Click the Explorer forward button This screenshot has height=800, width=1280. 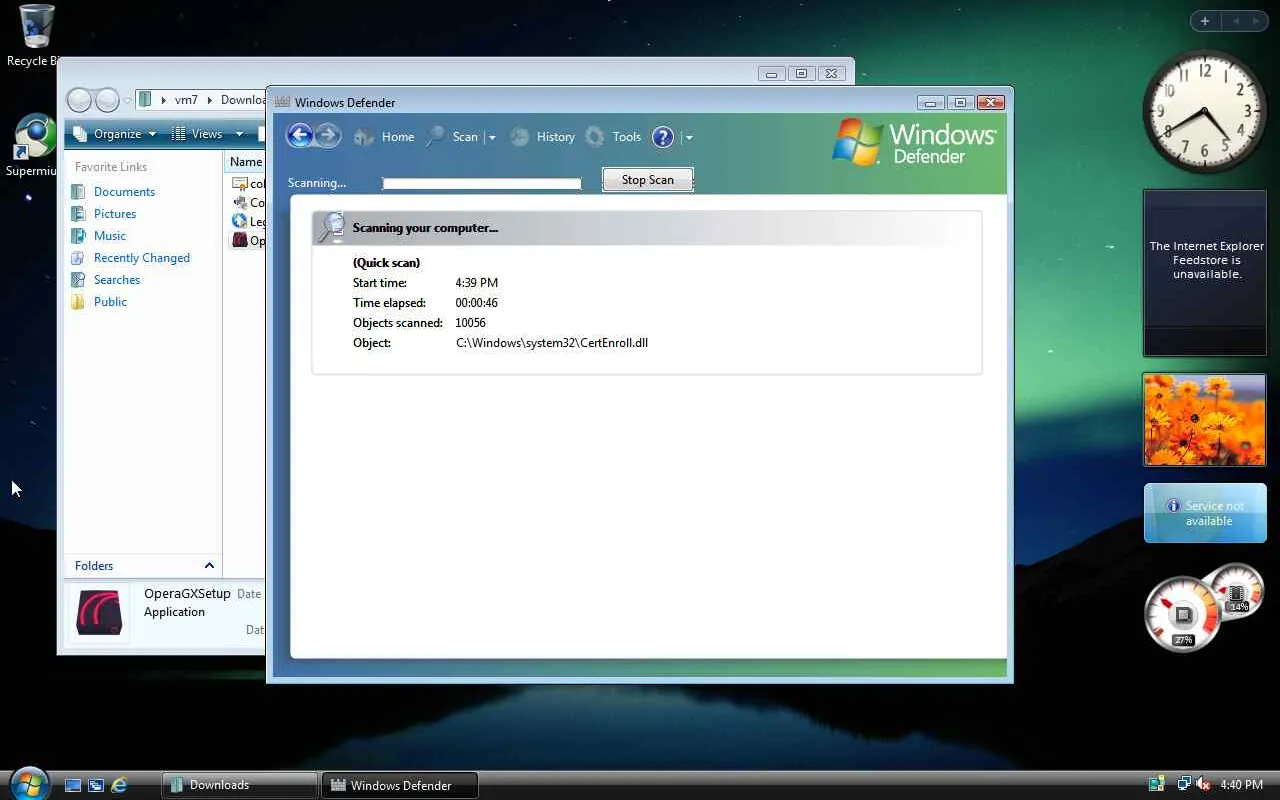click(x=107, y=100)
